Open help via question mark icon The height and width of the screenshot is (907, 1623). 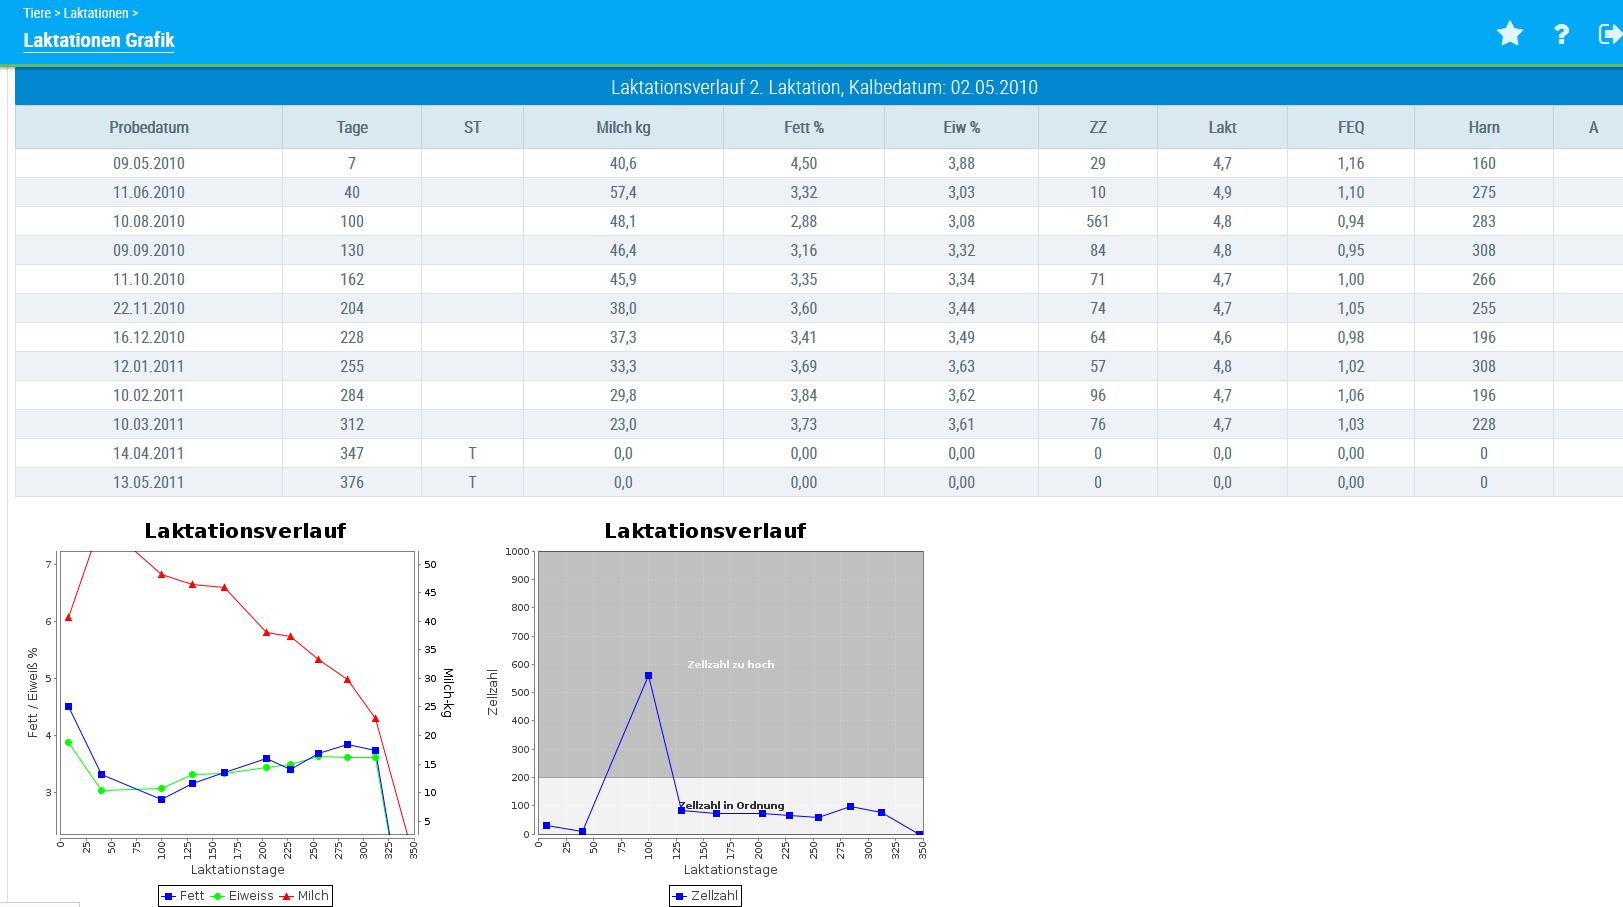[x=1561, y=34]
